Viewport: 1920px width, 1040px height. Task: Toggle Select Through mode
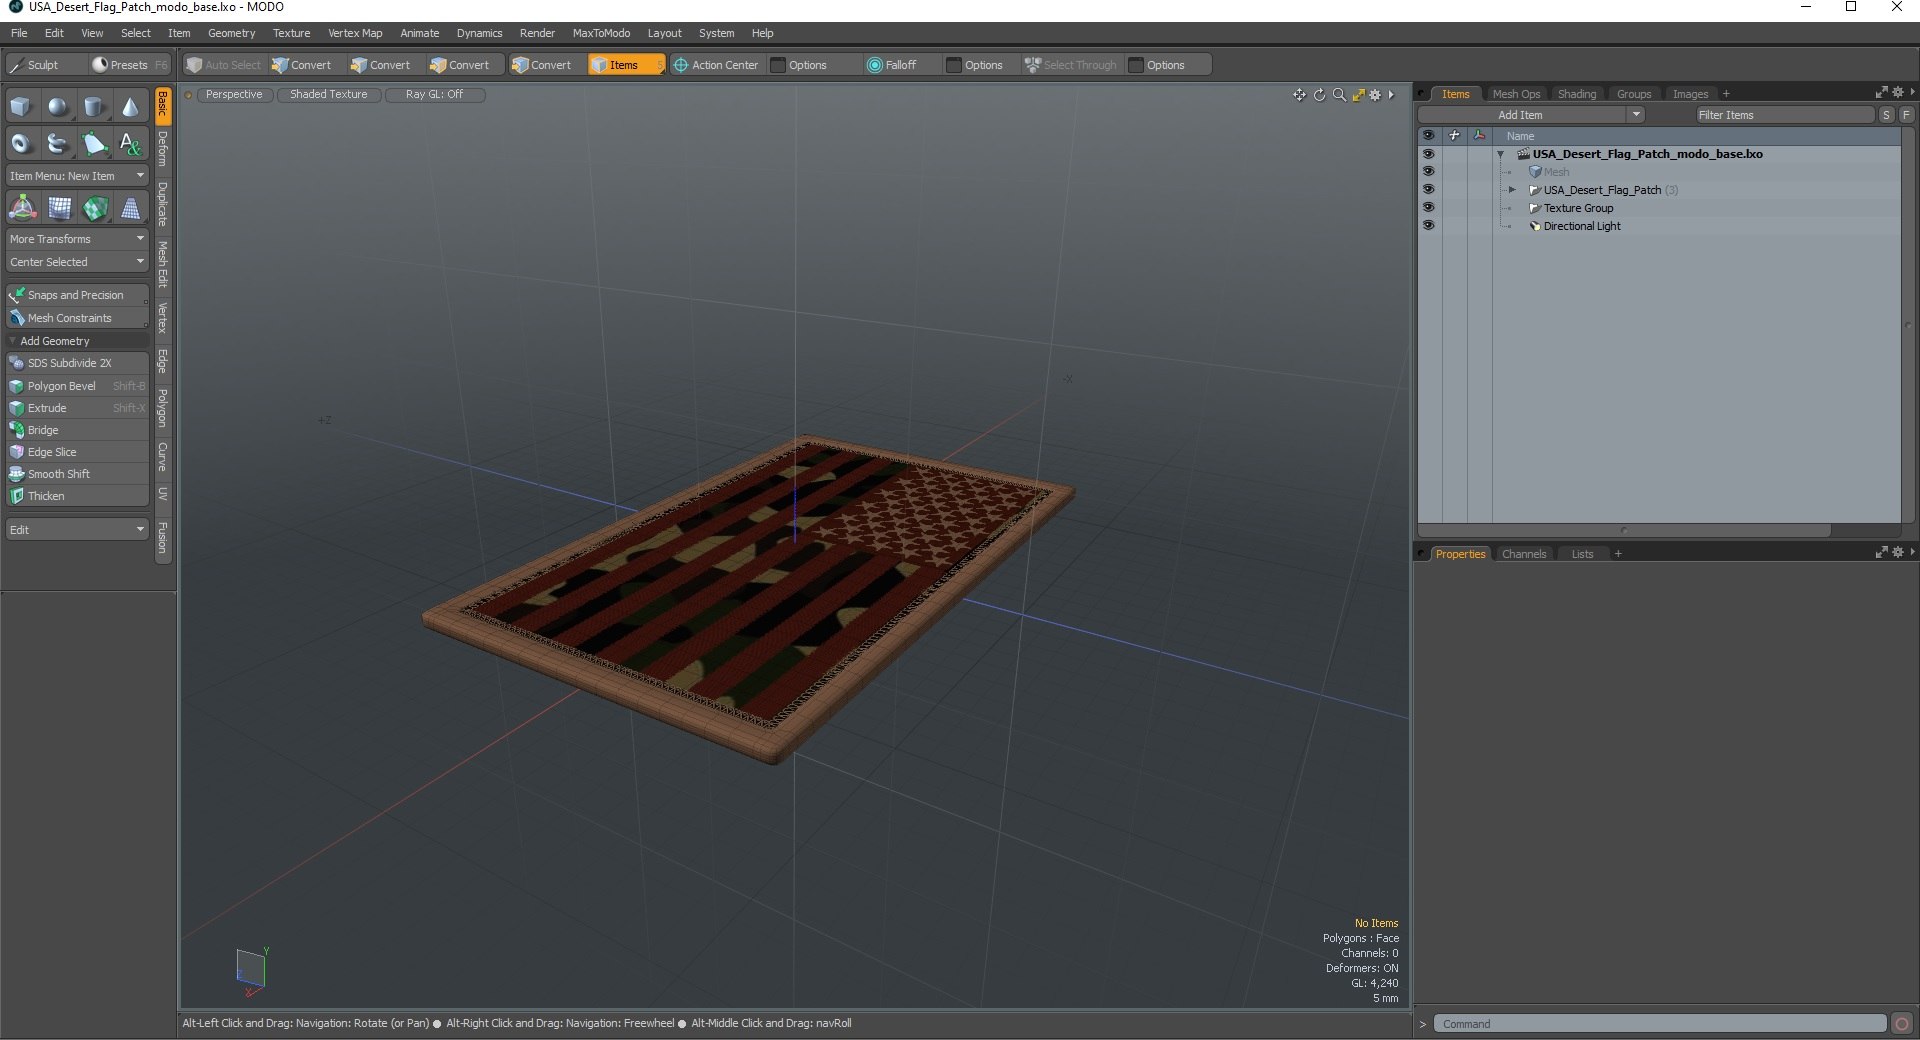[1071, 65]
